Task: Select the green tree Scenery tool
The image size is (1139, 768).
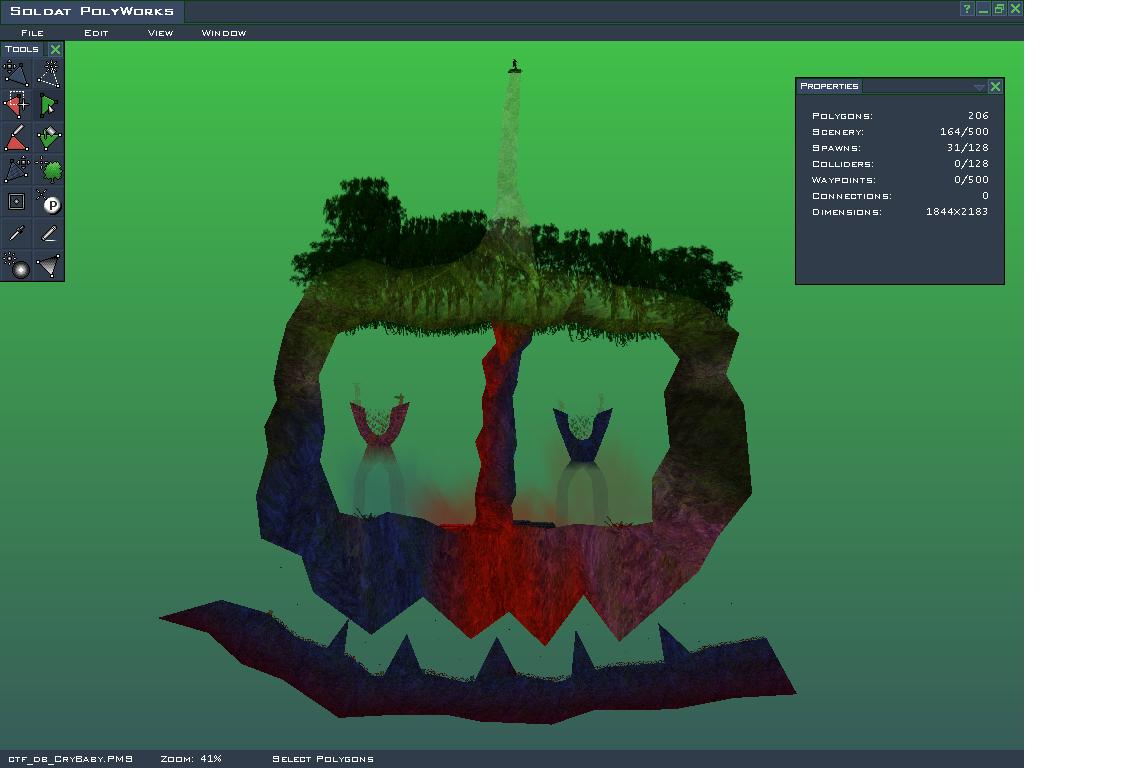Action: click(48, 169)
